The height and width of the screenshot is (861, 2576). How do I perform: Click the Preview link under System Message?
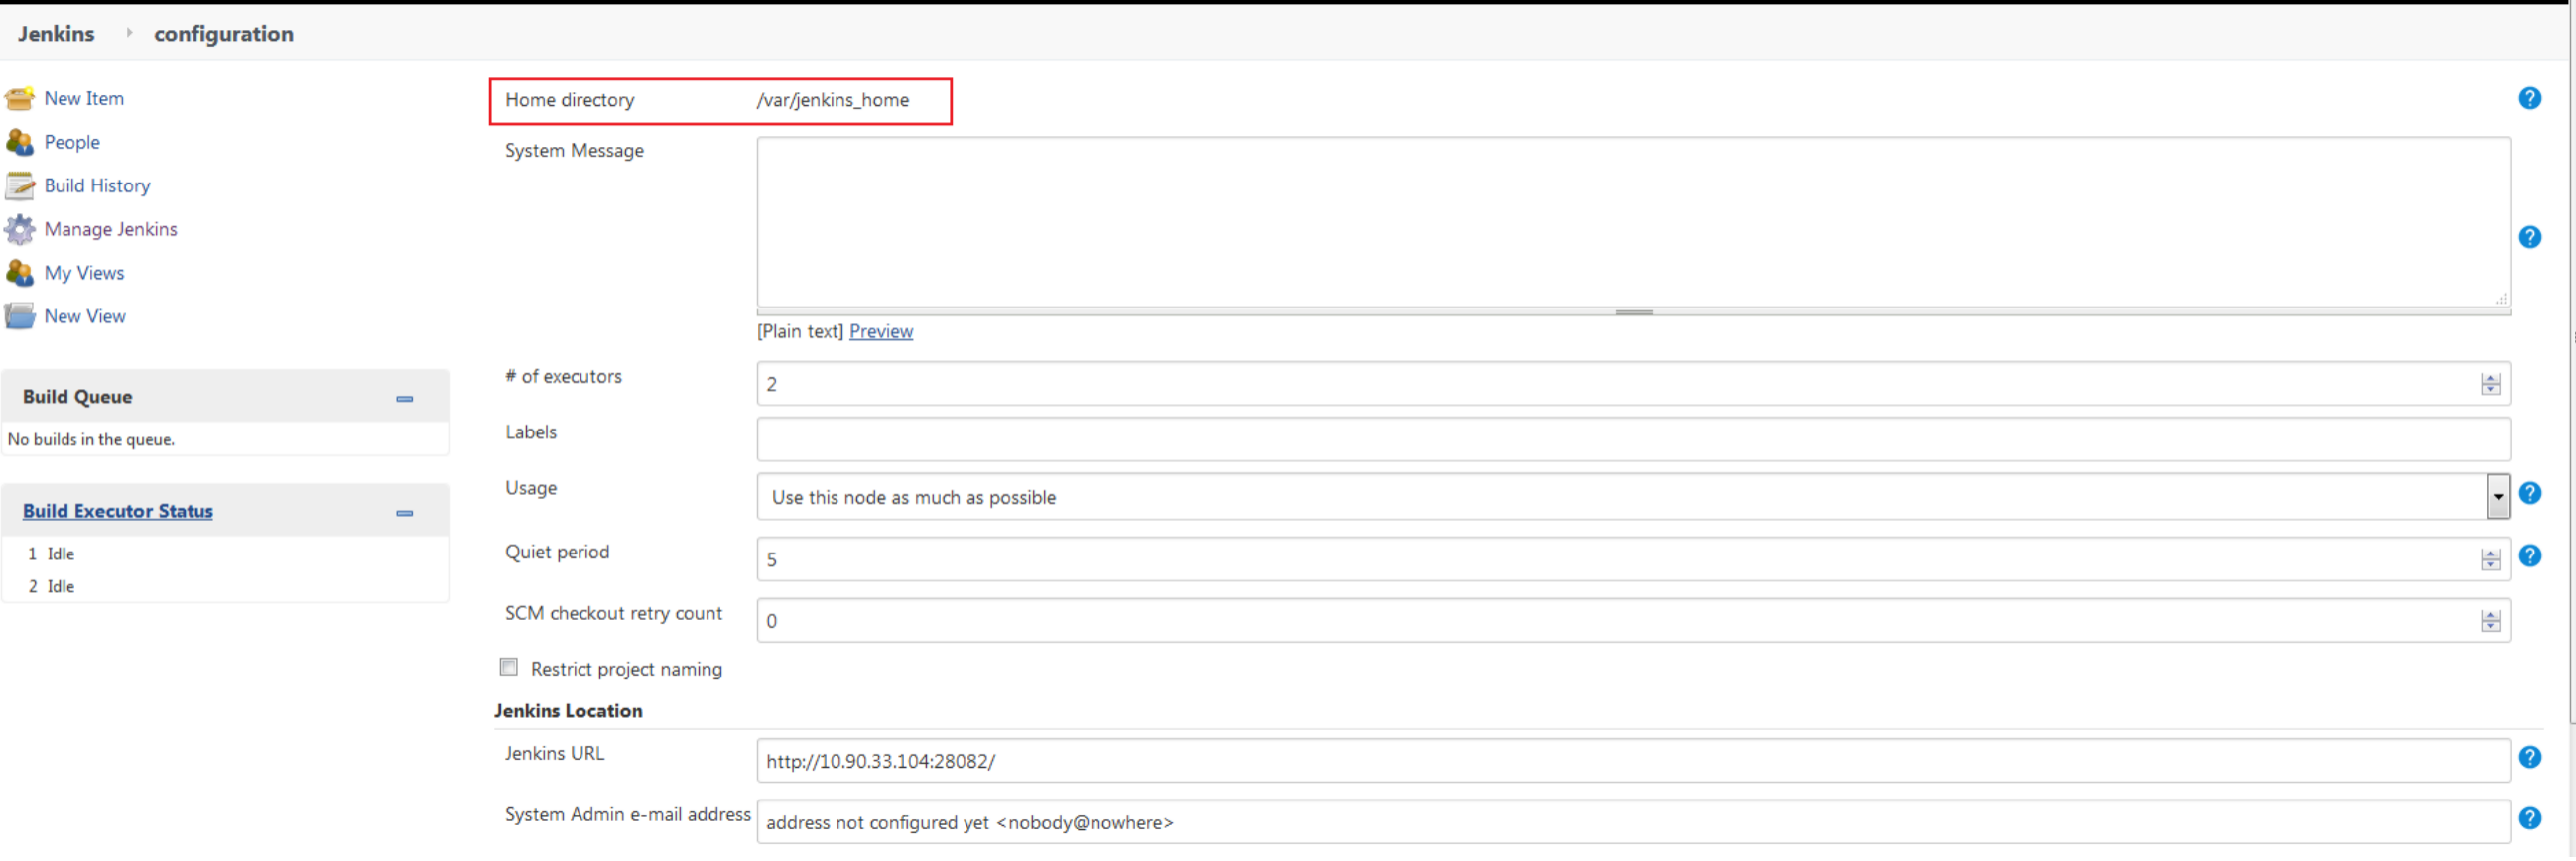pyautogui.click(x=880, y=332)
